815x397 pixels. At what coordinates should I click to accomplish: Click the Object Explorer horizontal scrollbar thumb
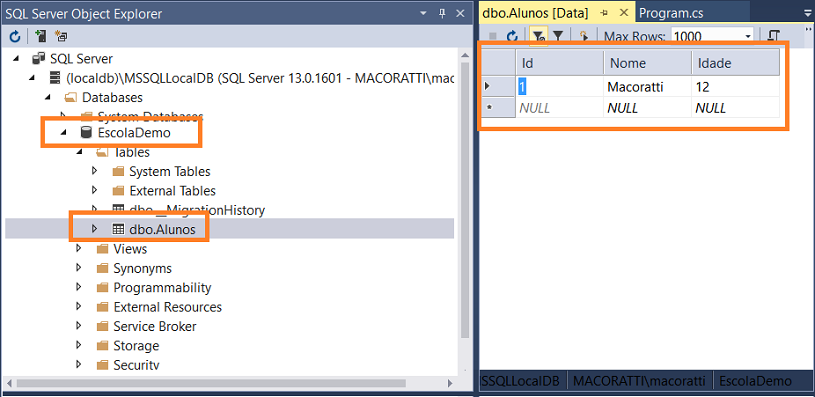pyautogui.click(x=211, y=383)
